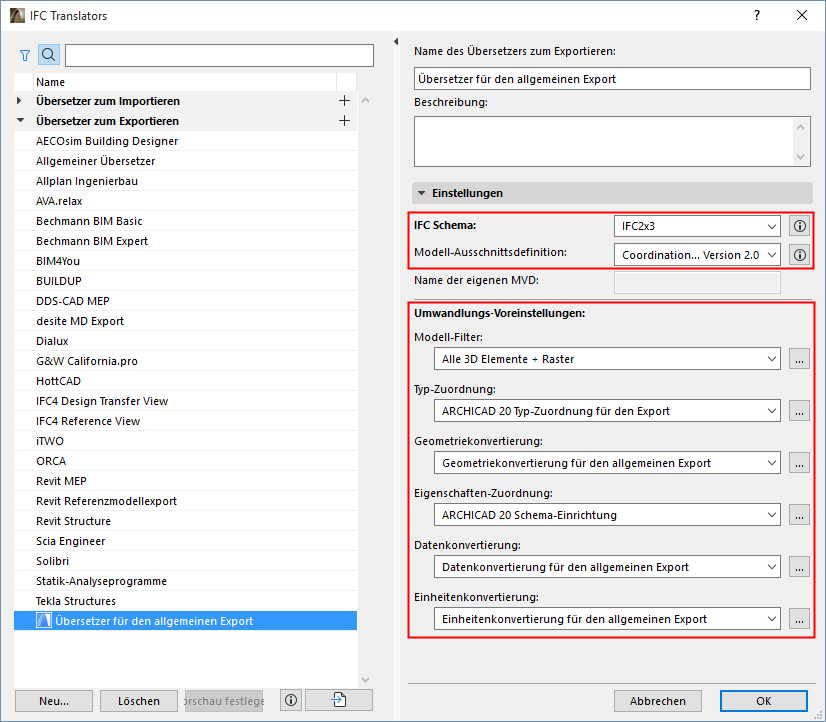Viewport: 826px width, 722px height.
Task: Select BIM4You translator
Action: click(x=185, y=261)
